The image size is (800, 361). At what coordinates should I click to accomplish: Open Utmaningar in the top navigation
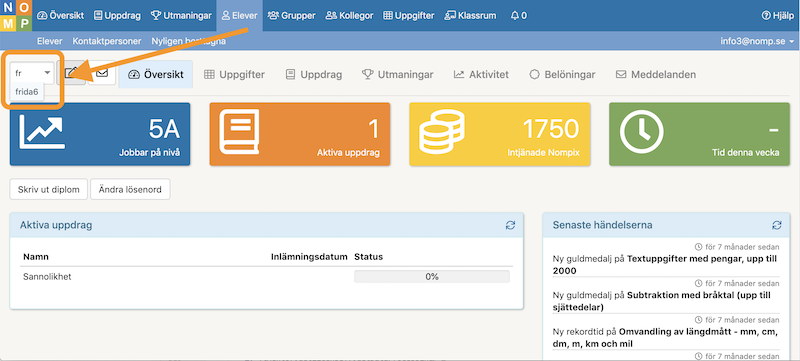click(x=181, y=16)
